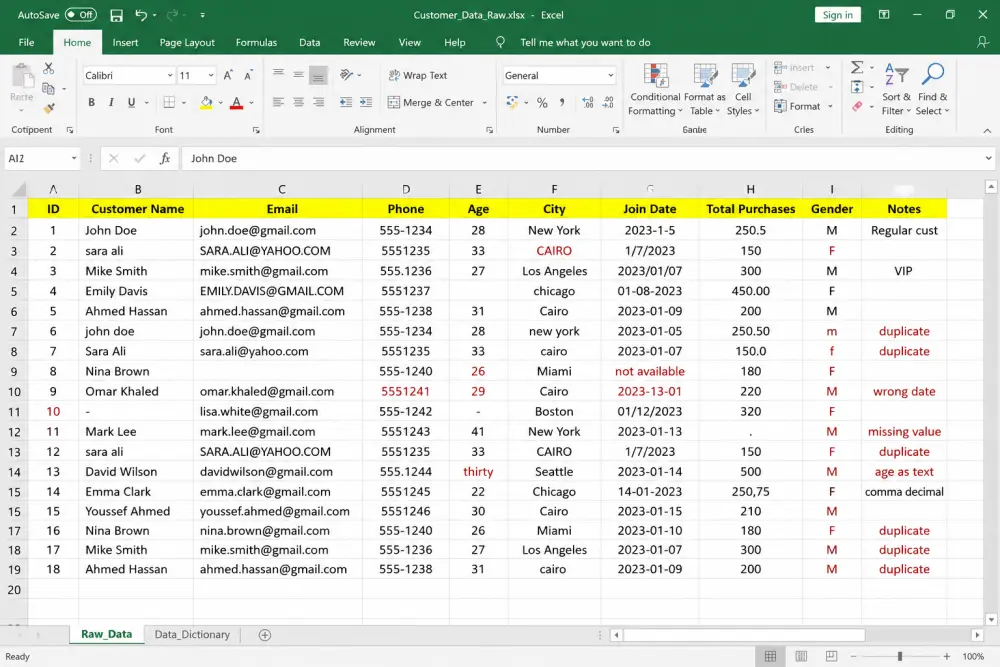Apply the yellow Fill Color swatch
Viewport: 1000px width, 667px height.
(206, 102)
